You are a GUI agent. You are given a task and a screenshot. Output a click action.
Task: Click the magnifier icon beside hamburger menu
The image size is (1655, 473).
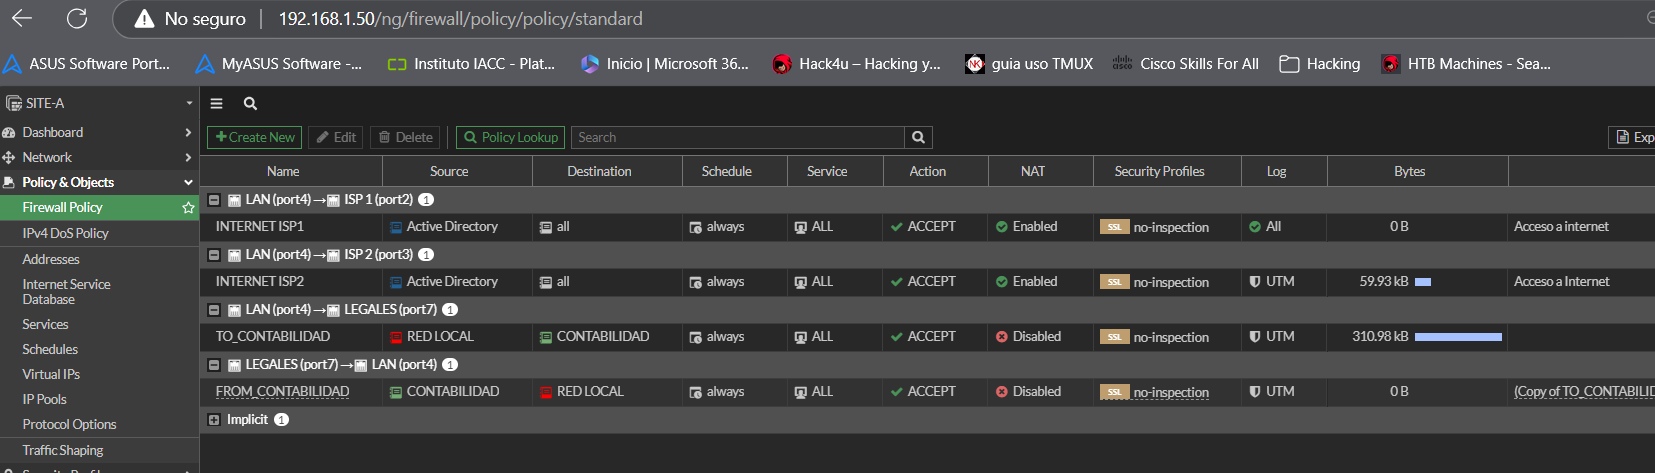tap(250, 103)
